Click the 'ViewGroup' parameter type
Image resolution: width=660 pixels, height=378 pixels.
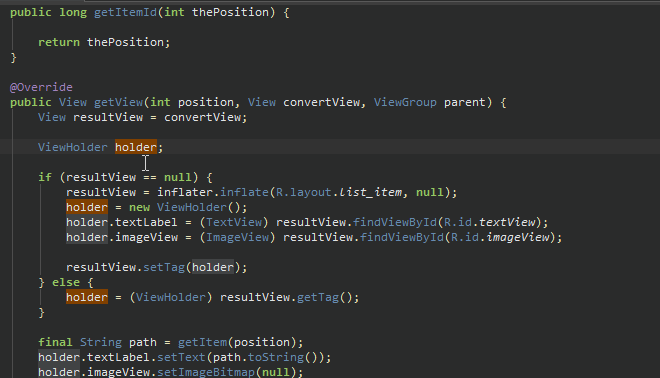pyautogui.click(x=405, y=102)
